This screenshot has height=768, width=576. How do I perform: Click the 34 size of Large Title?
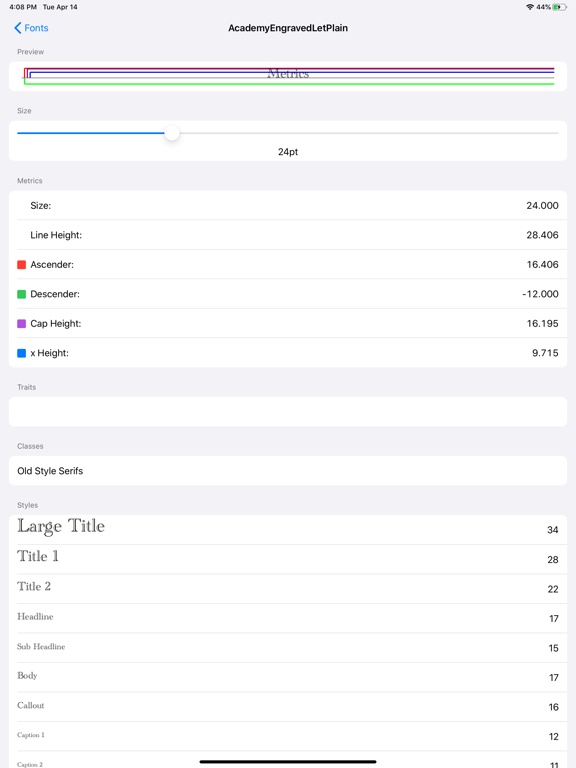552,530
